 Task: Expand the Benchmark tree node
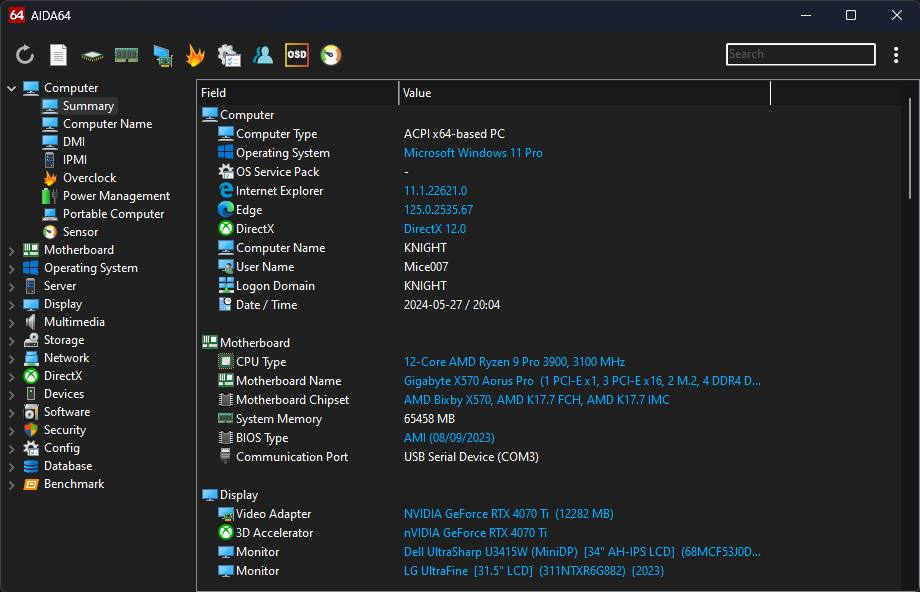pos(12,484)
